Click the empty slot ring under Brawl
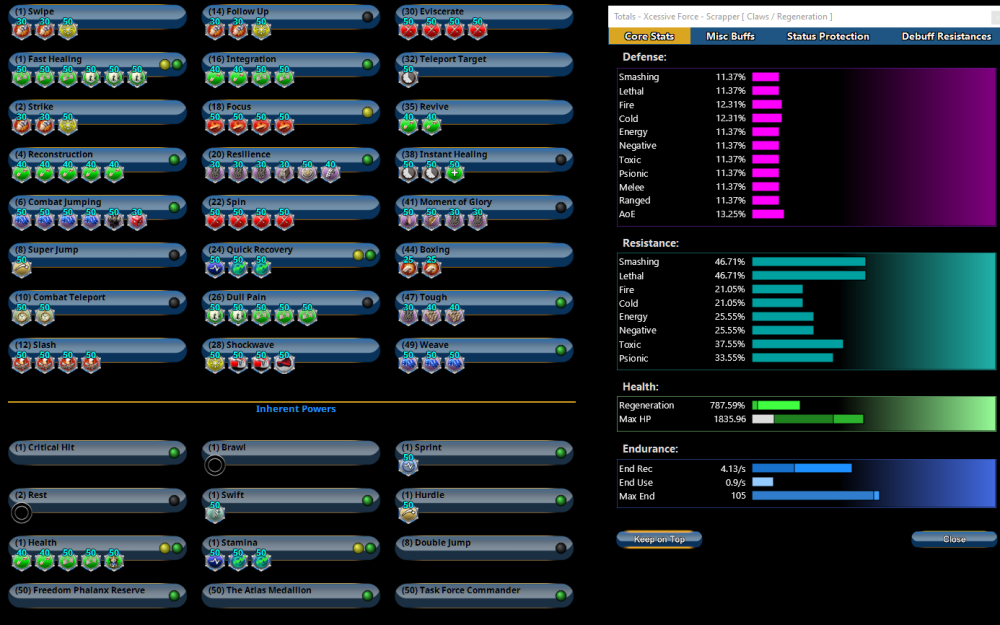The width and height of the screenshot is (1000, 625). [x=214, y=465]
